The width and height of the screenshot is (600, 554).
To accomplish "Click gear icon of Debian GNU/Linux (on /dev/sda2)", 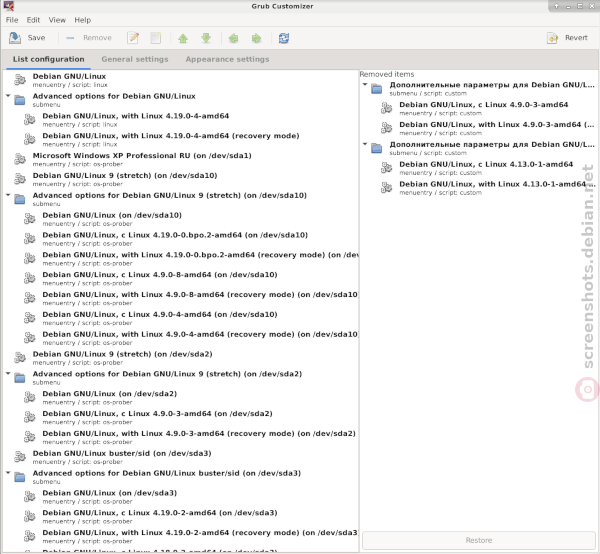I will pyautogui.click(x=30, y=398).
